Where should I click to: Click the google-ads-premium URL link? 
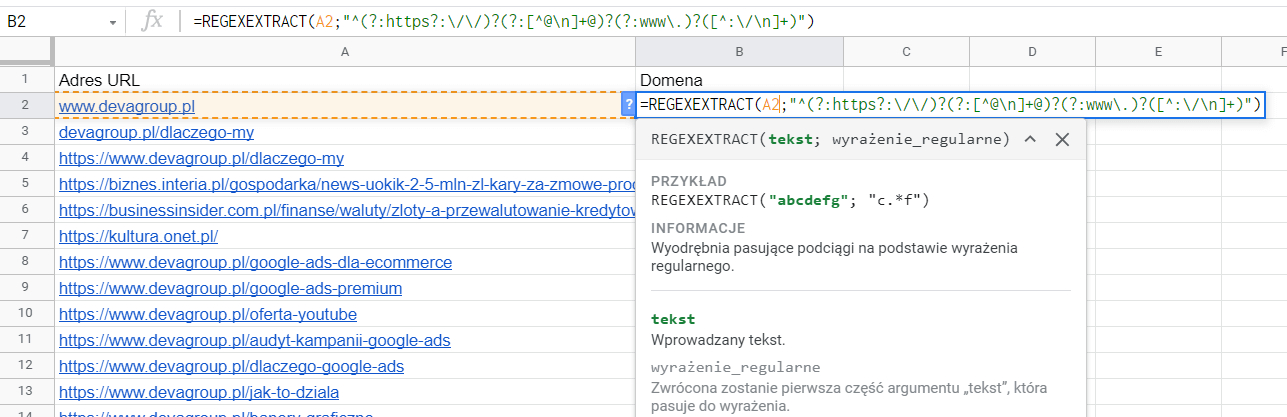point(230,288)
